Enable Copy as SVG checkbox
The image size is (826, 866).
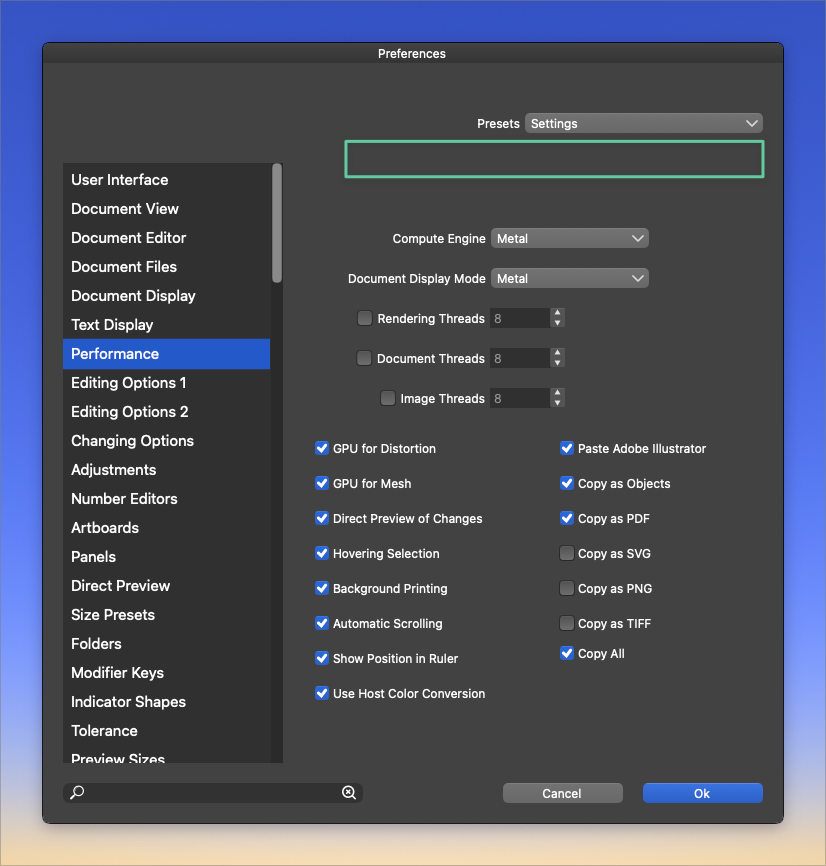click(567, 554)
